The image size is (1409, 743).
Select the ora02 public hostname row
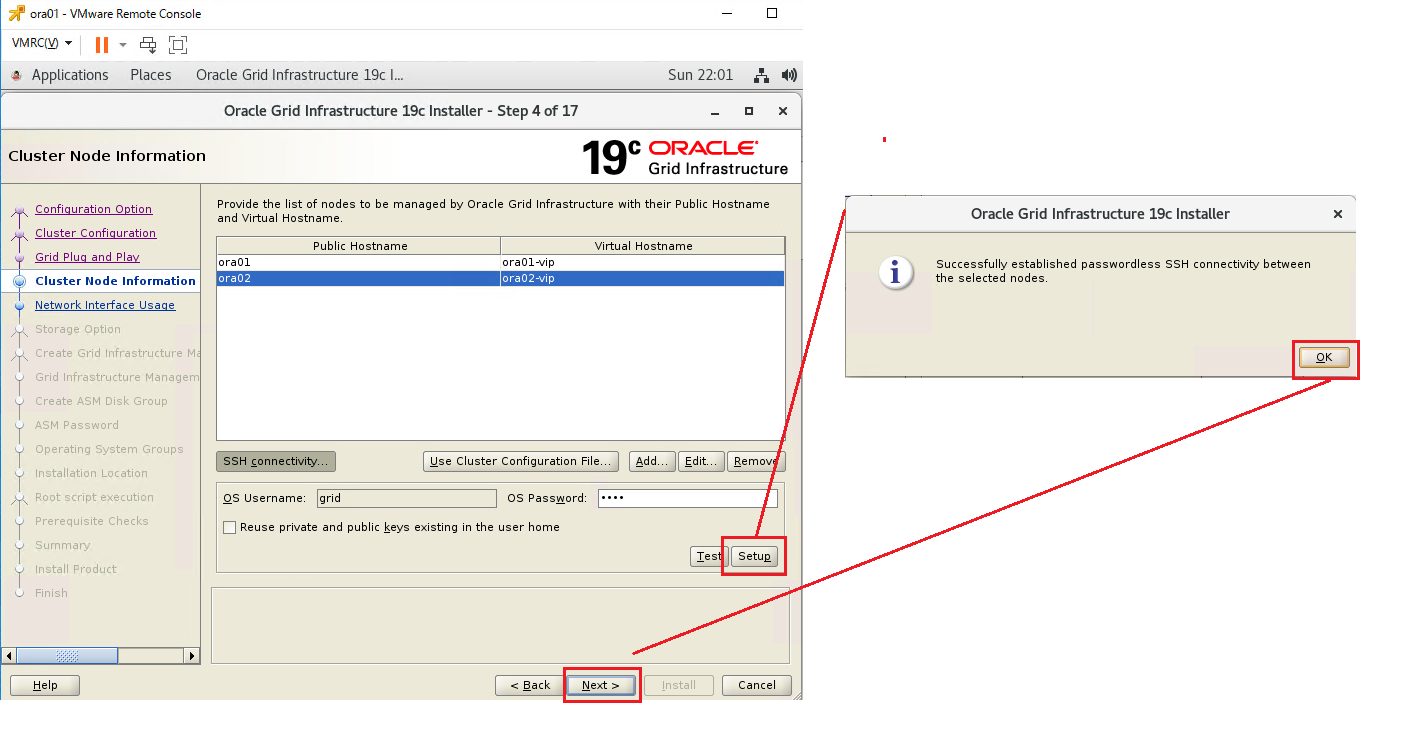point(359,278)
